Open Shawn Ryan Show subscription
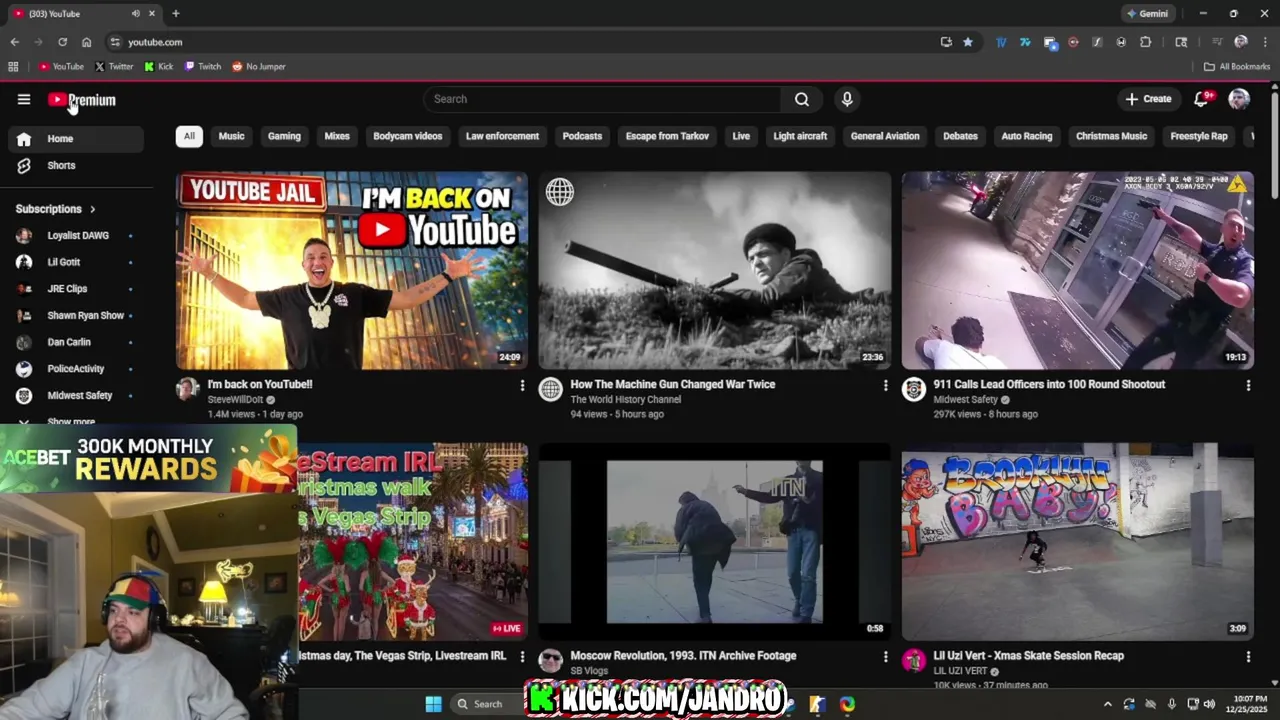1280x720 pixels. pyautogui.click(x=76, y=315)
